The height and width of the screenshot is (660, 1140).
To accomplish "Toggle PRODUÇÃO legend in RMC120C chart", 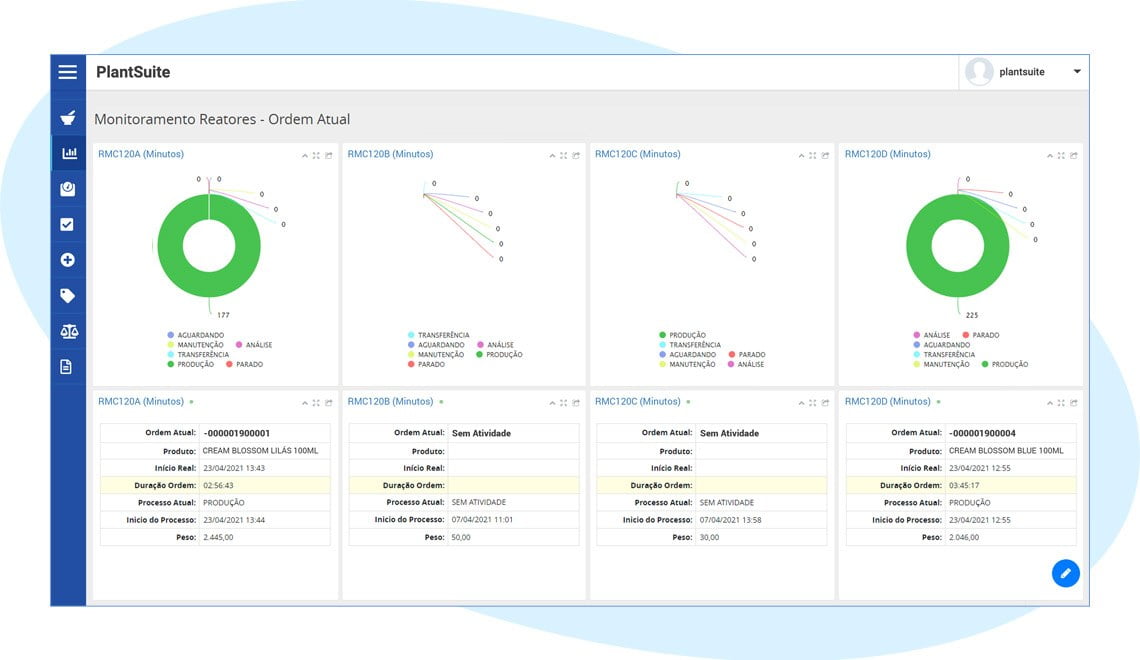I will tap(682, 335).
